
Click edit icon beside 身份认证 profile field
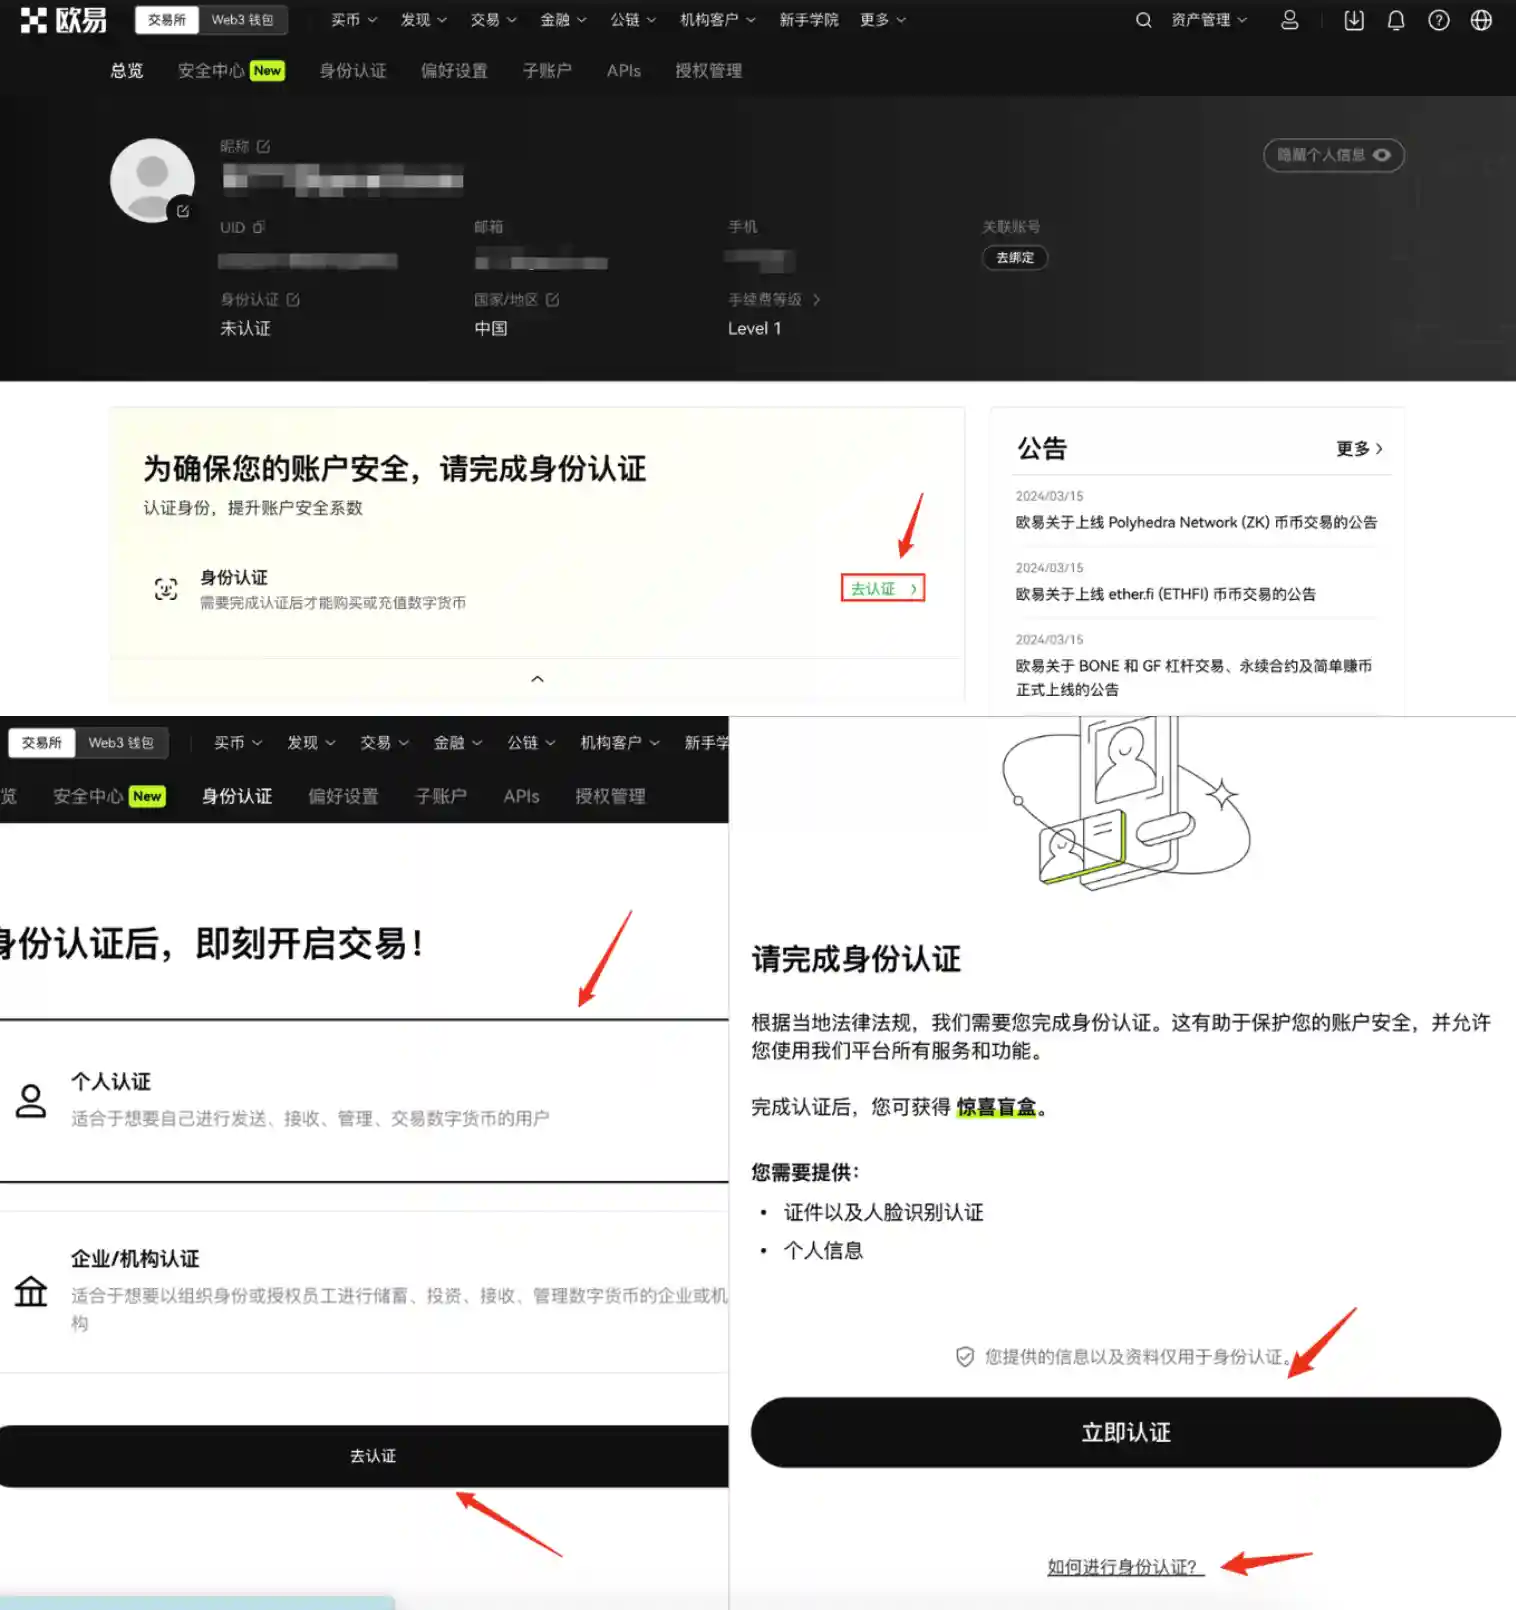pyautogui.click(x=293, y=299)
